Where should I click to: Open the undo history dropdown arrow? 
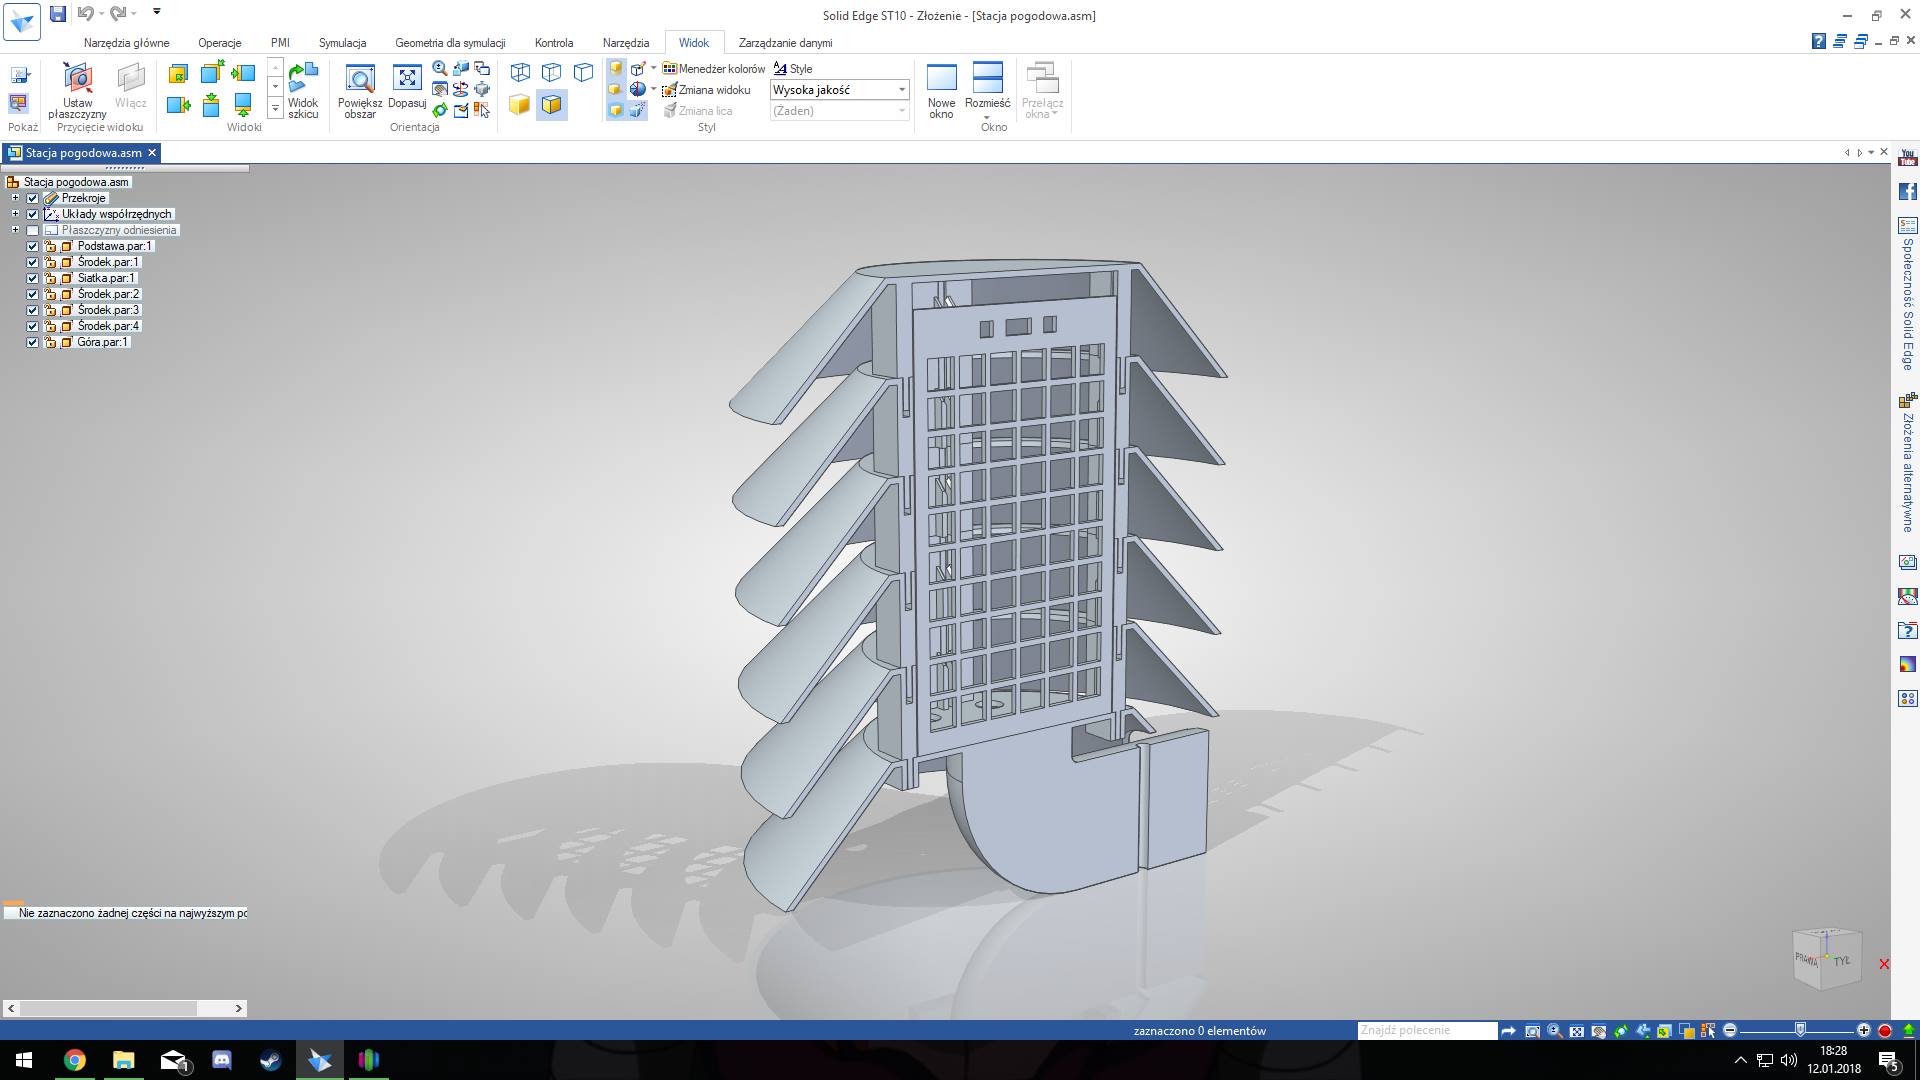102,13
